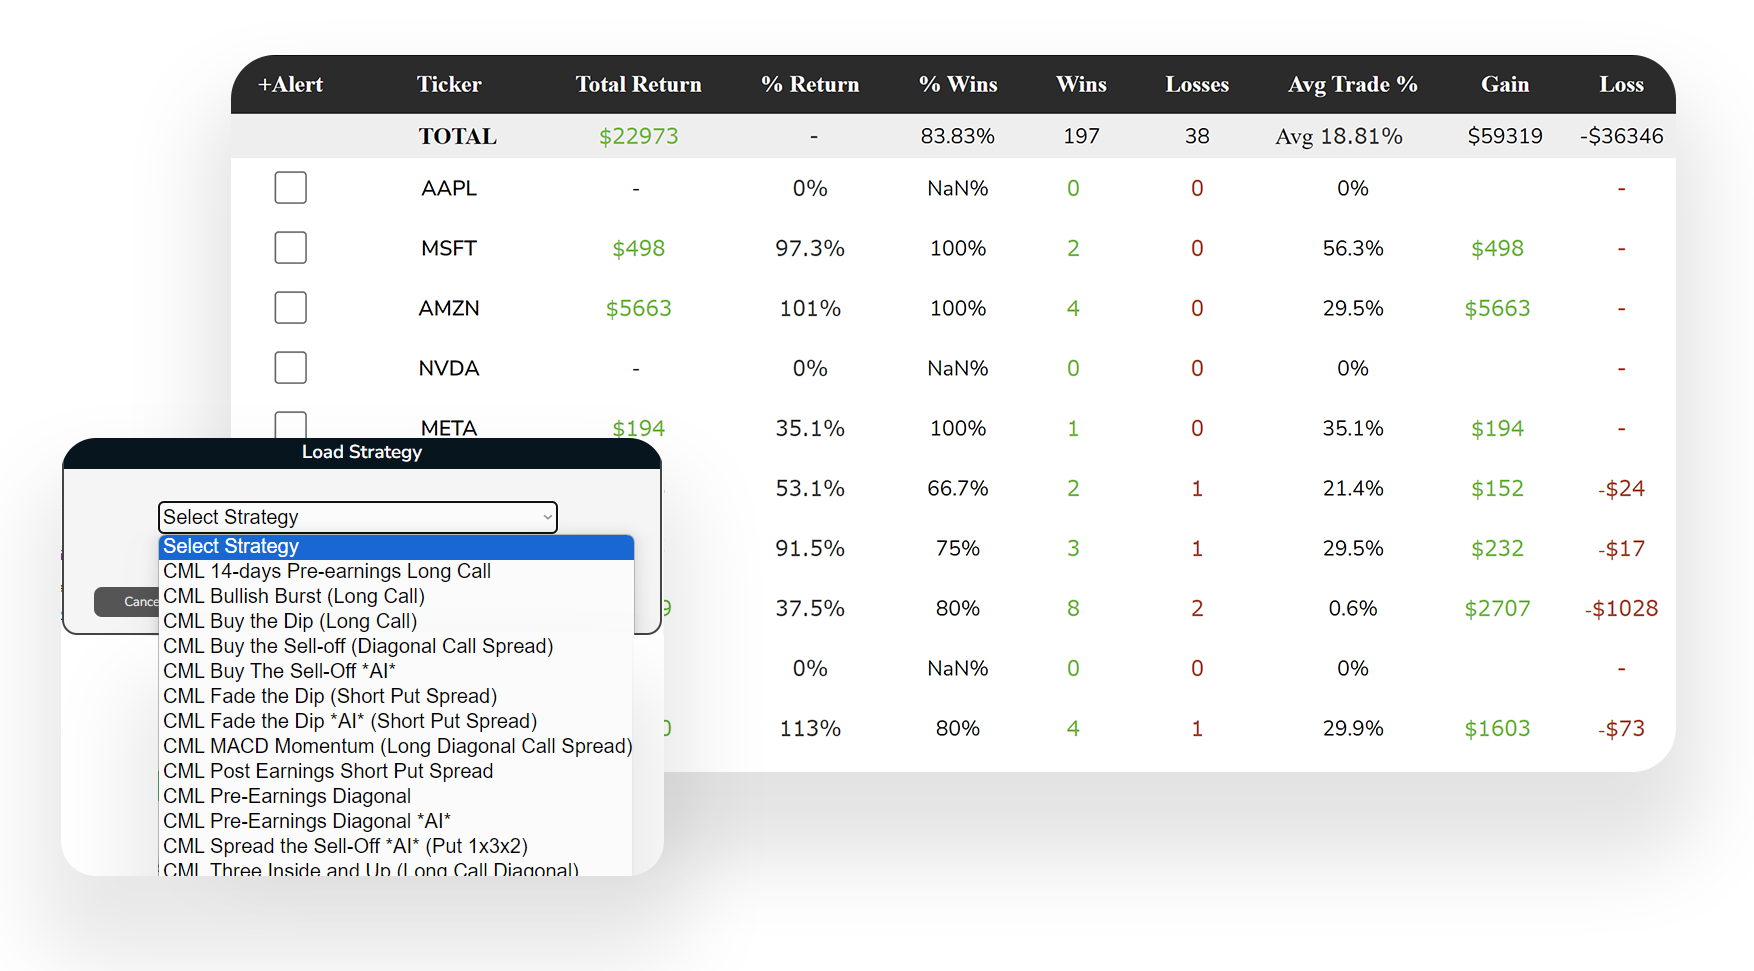Viewport: 1754px width, 971px height.
Task: Check the NVDA alert checkbox
Action: pos(290,368)
